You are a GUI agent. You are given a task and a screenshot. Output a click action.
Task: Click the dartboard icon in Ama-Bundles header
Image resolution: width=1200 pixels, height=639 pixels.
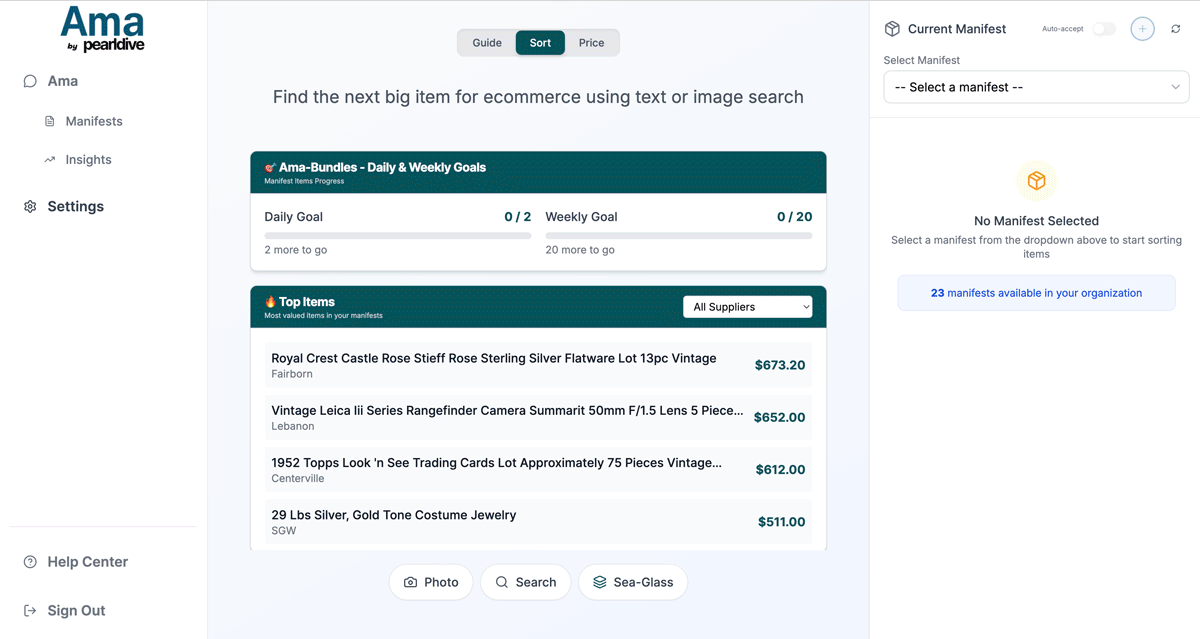click(270, 167)
